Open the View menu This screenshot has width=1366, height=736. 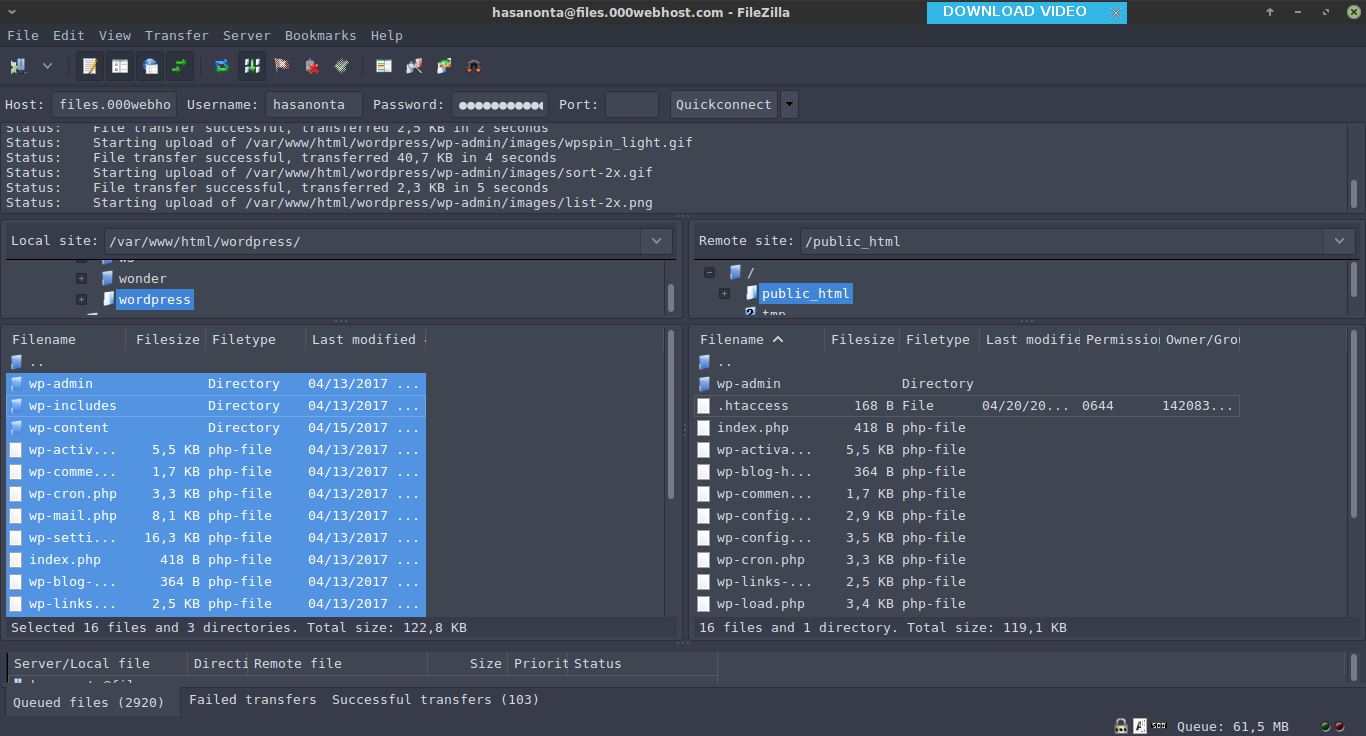115,35
